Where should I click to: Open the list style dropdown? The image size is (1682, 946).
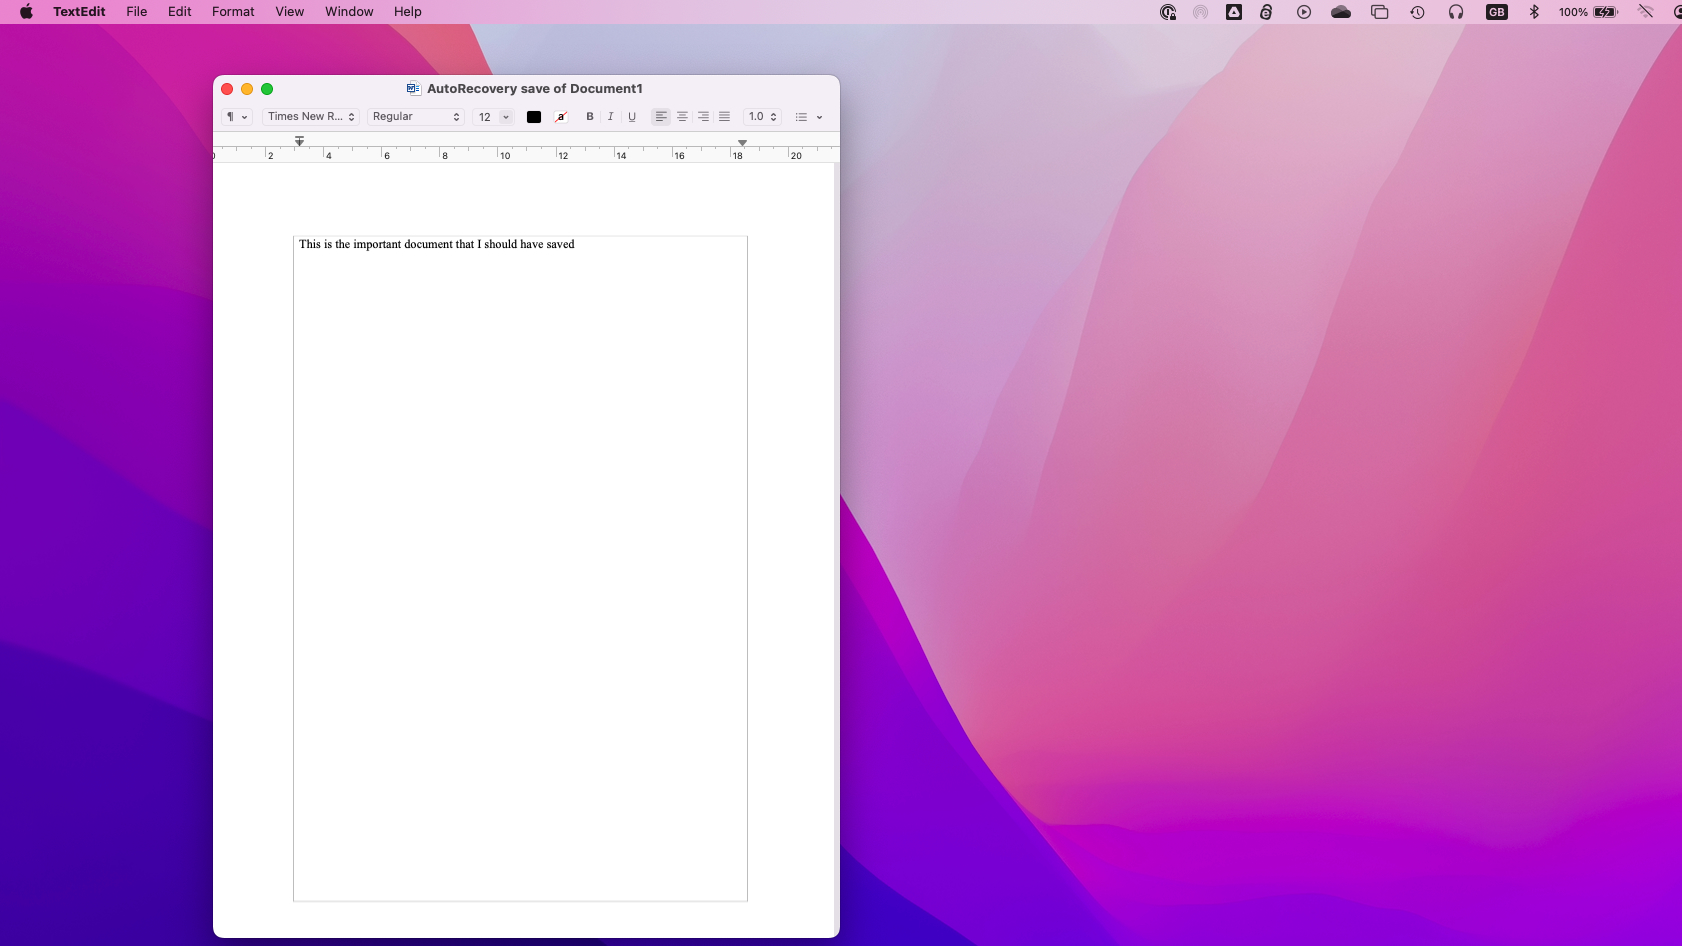[808, 117]
